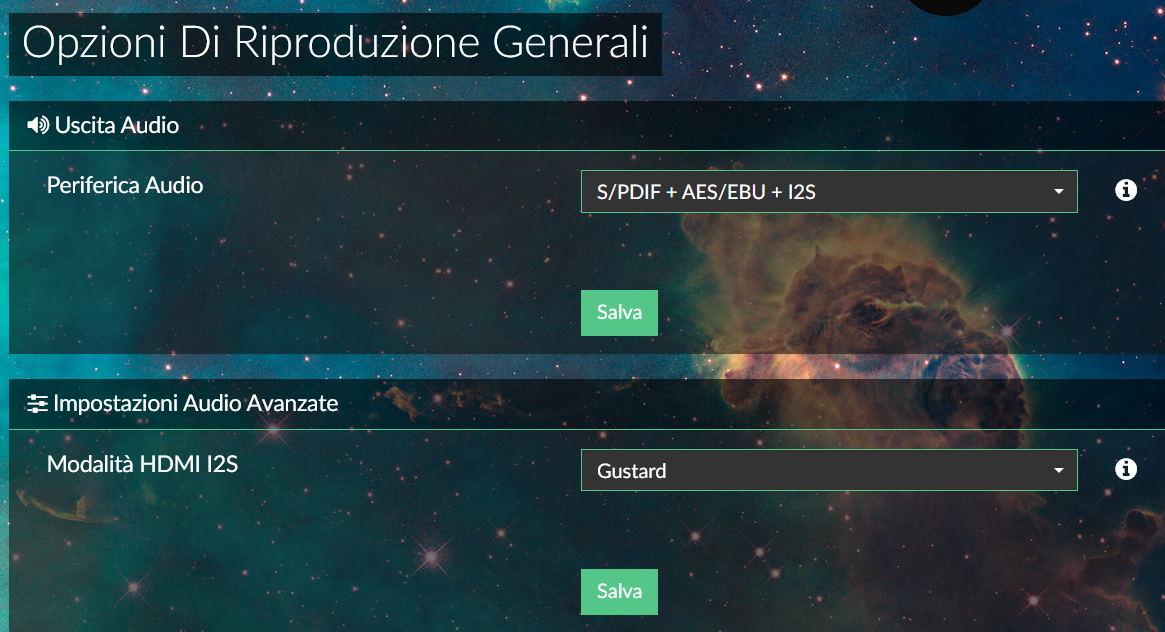Click the speaker icon beside Uscita Audio
Image resolution: width=1165 pixels, height=632 pixels.
tap(38, 125)
